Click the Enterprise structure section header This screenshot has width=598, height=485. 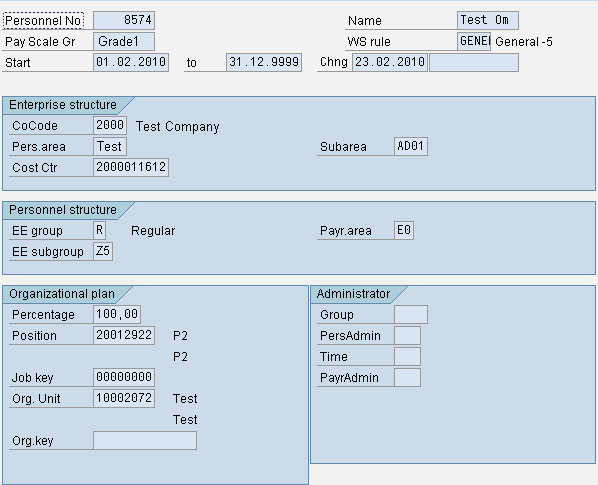click(x=63, y=105)
